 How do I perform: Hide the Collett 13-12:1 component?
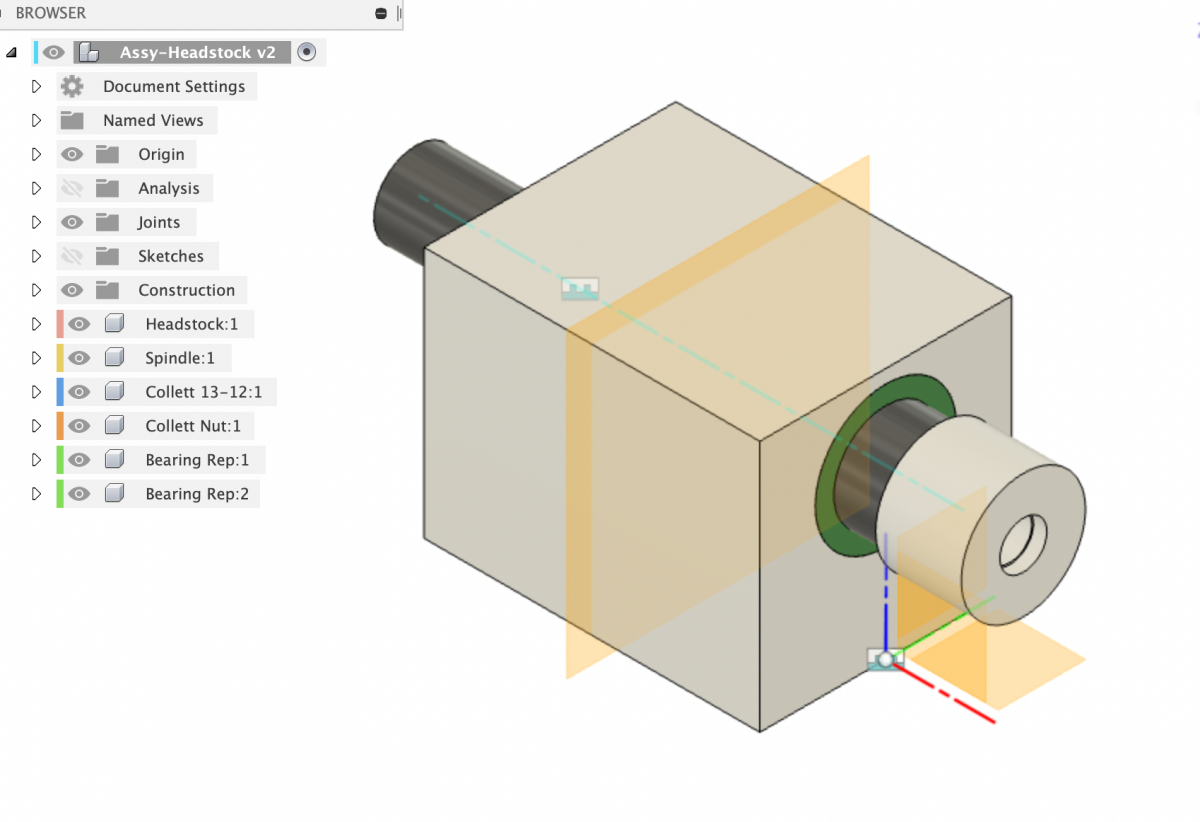click(79, 392)
